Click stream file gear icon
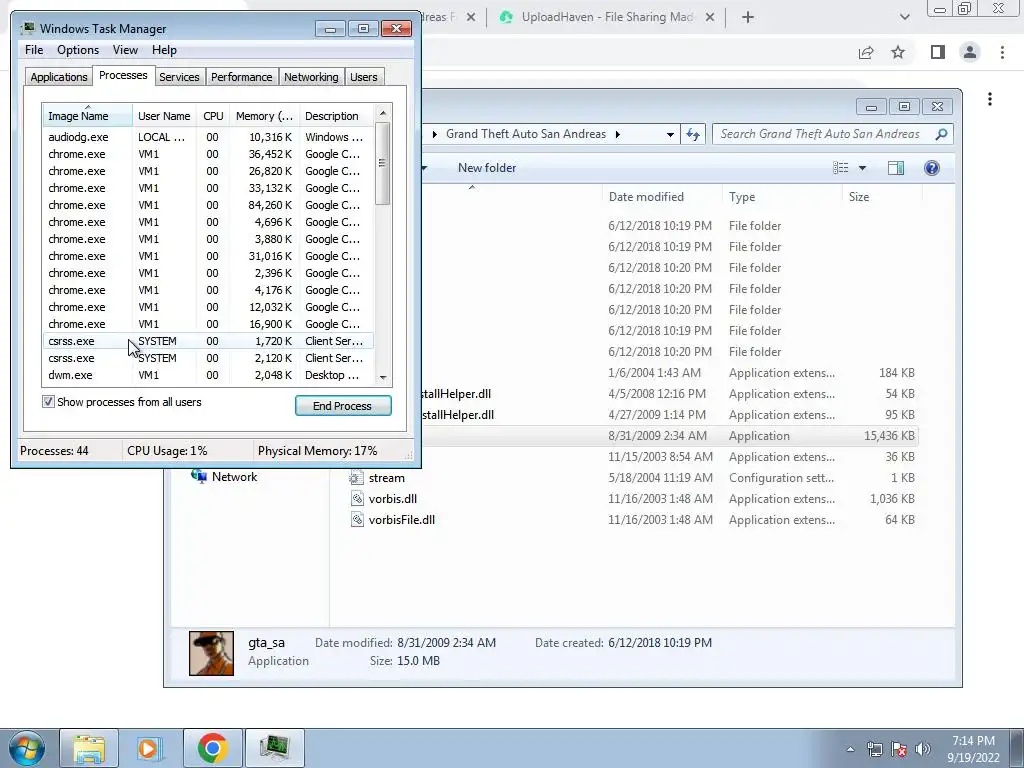The width and height of the screenshot is (1024, 768). [x=357, y=478]
